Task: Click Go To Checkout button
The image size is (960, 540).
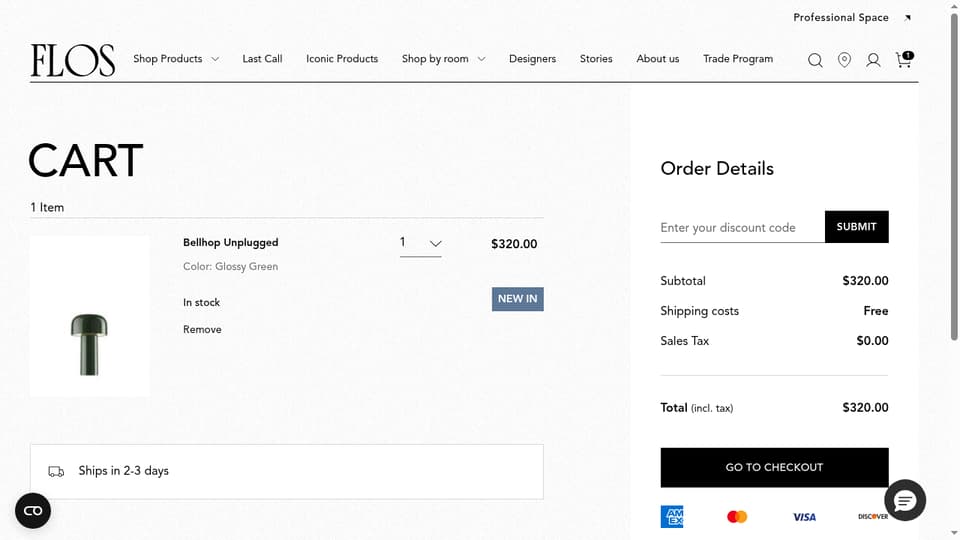Action: 774,467
